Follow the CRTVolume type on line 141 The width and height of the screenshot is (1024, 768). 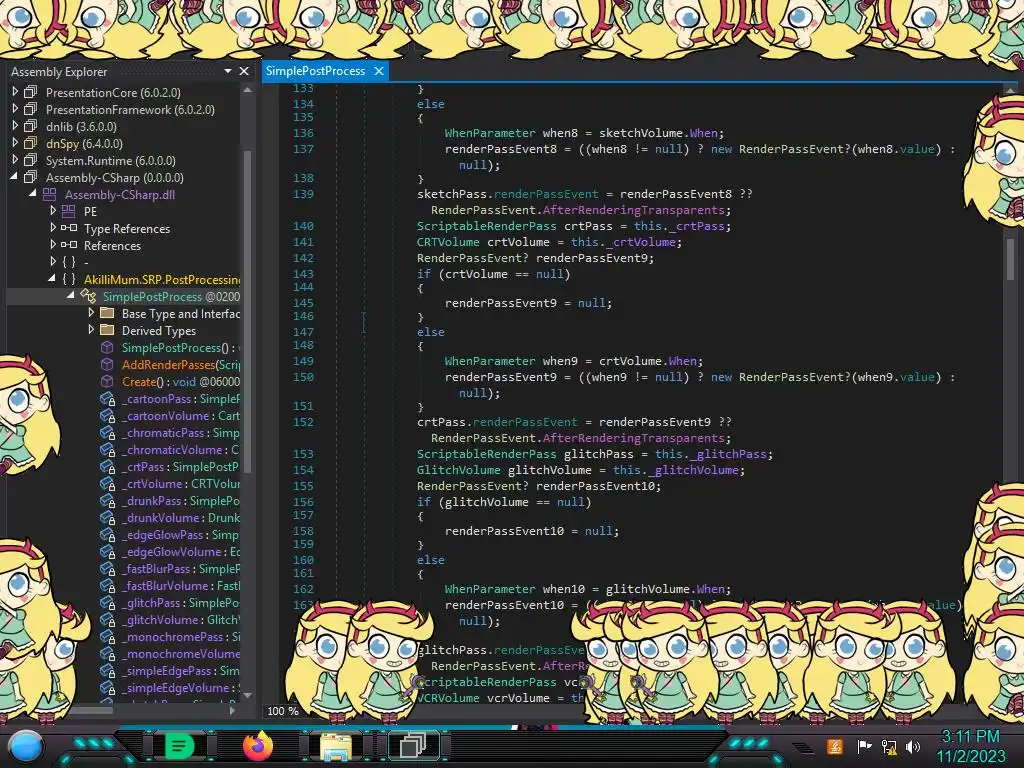click(x=448, y=242)
